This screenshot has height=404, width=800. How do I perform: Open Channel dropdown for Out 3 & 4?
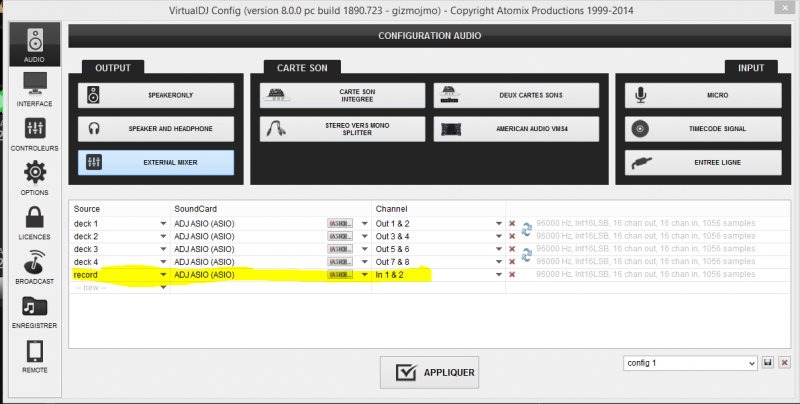(x=498, y=236)
